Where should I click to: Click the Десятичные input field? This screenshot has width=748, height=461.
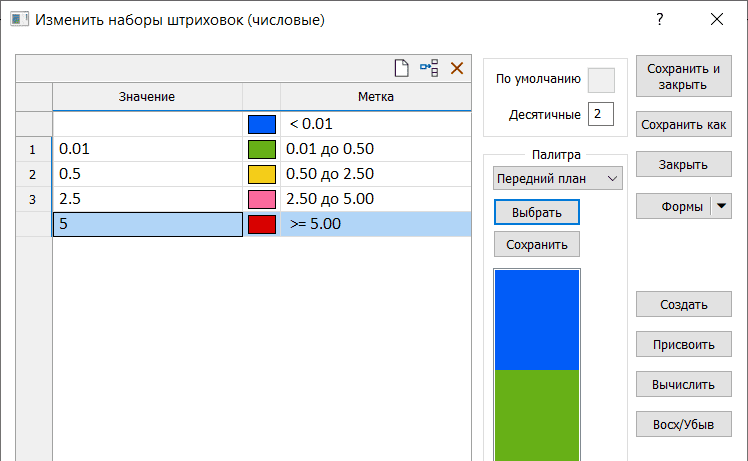point(601,114)
